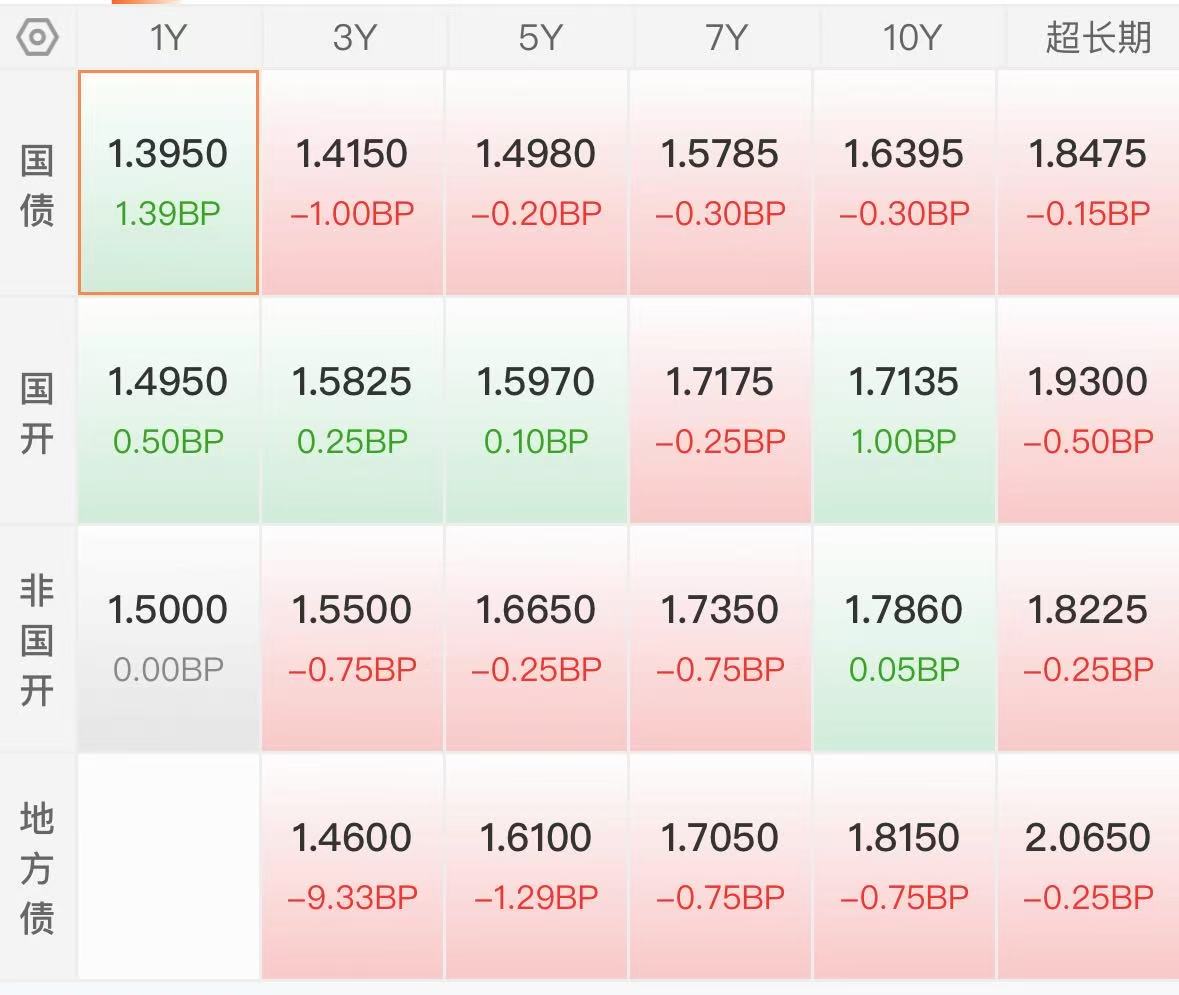Select the 1Y column header
1179x995 pixels.
point(168,38)
